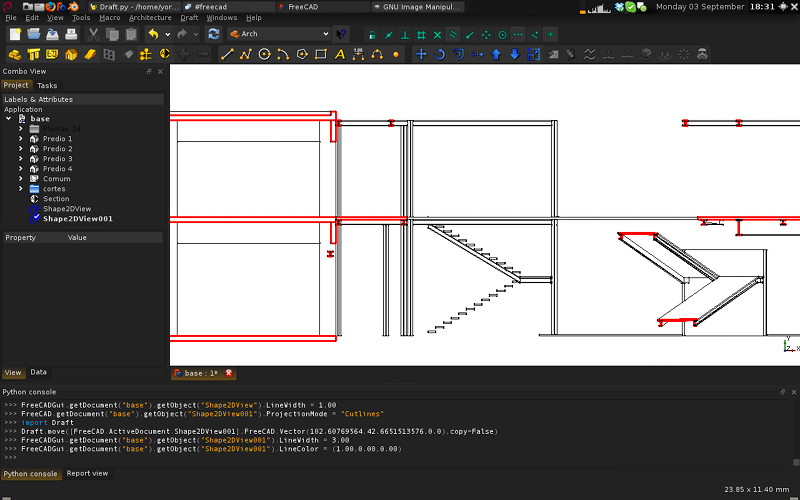Expand the cortes folder node

[21, 189]
